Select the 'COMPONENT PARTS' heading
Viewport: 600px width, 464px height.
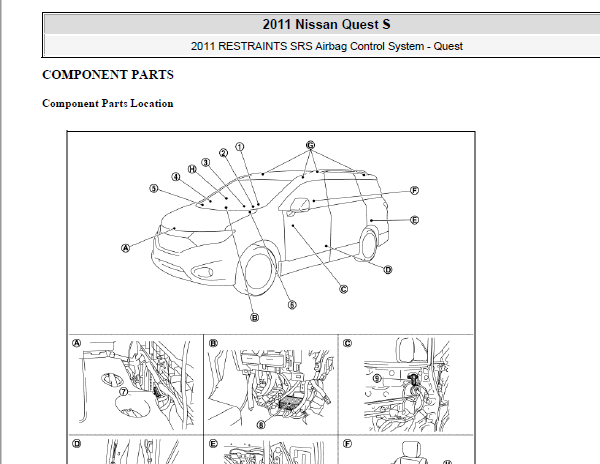(108, 75)
